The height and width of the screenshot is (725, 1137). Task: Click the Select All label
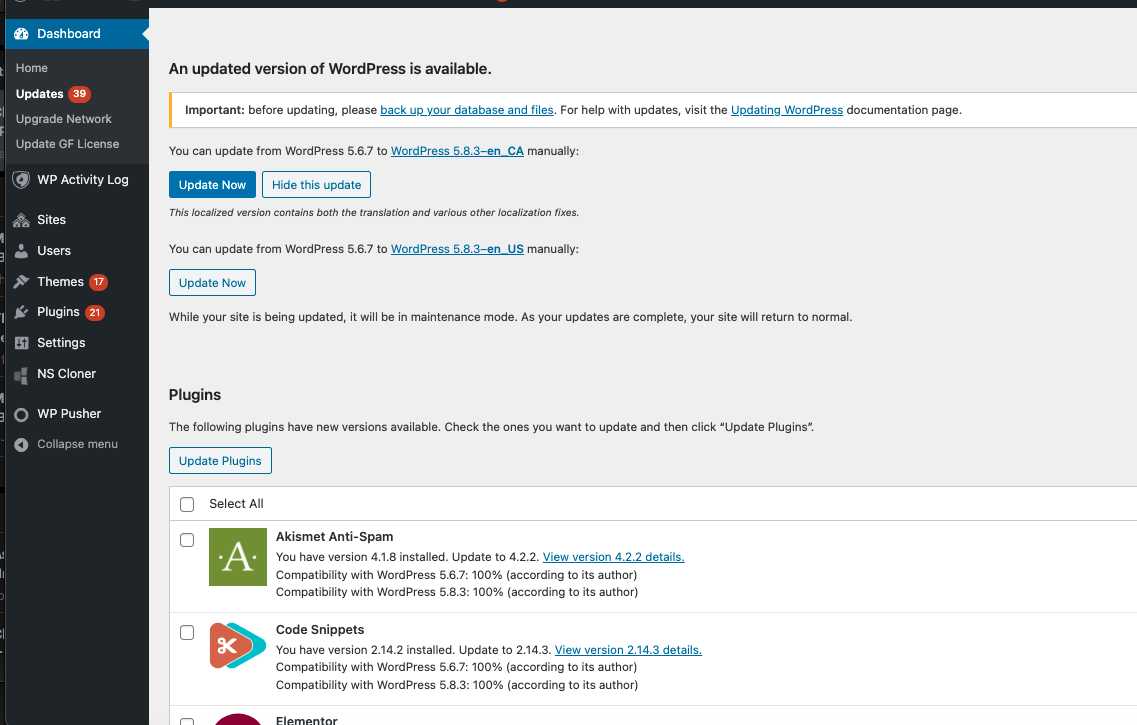(236, 504)
